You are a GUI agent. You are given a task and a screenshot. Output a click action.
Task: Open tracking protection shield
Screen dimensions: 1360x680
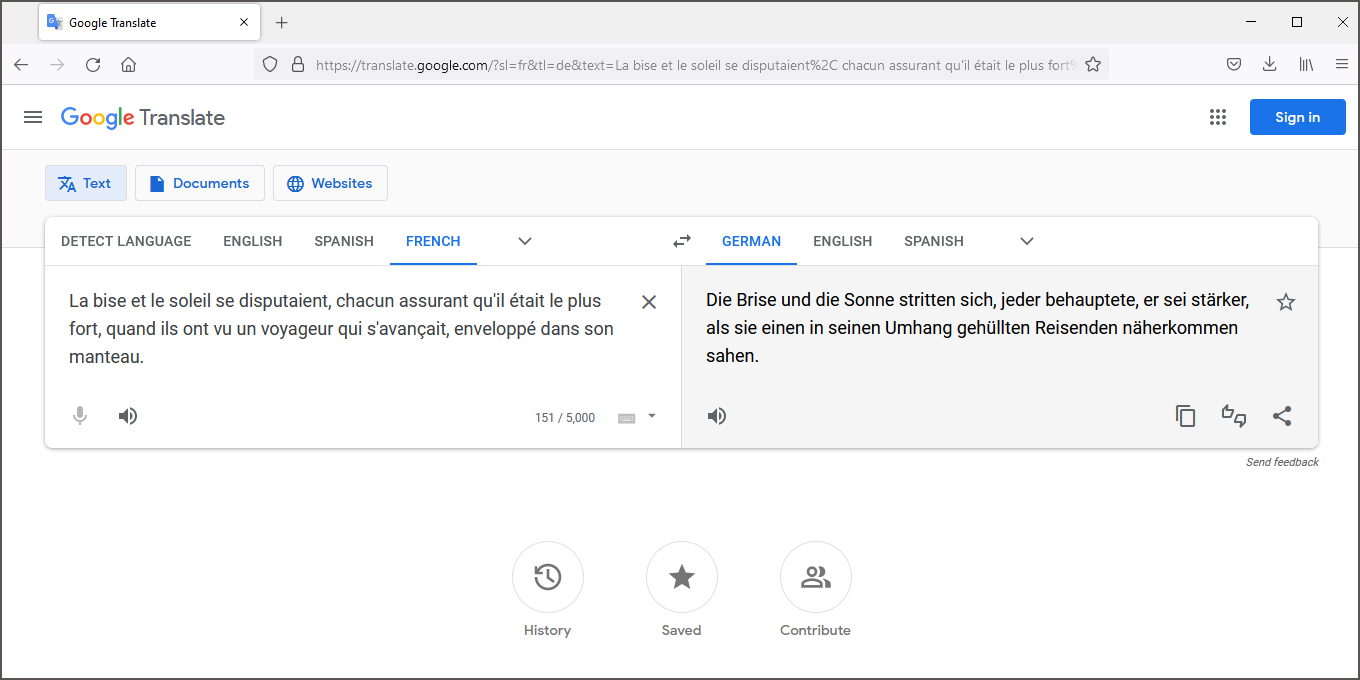(269, 64)
